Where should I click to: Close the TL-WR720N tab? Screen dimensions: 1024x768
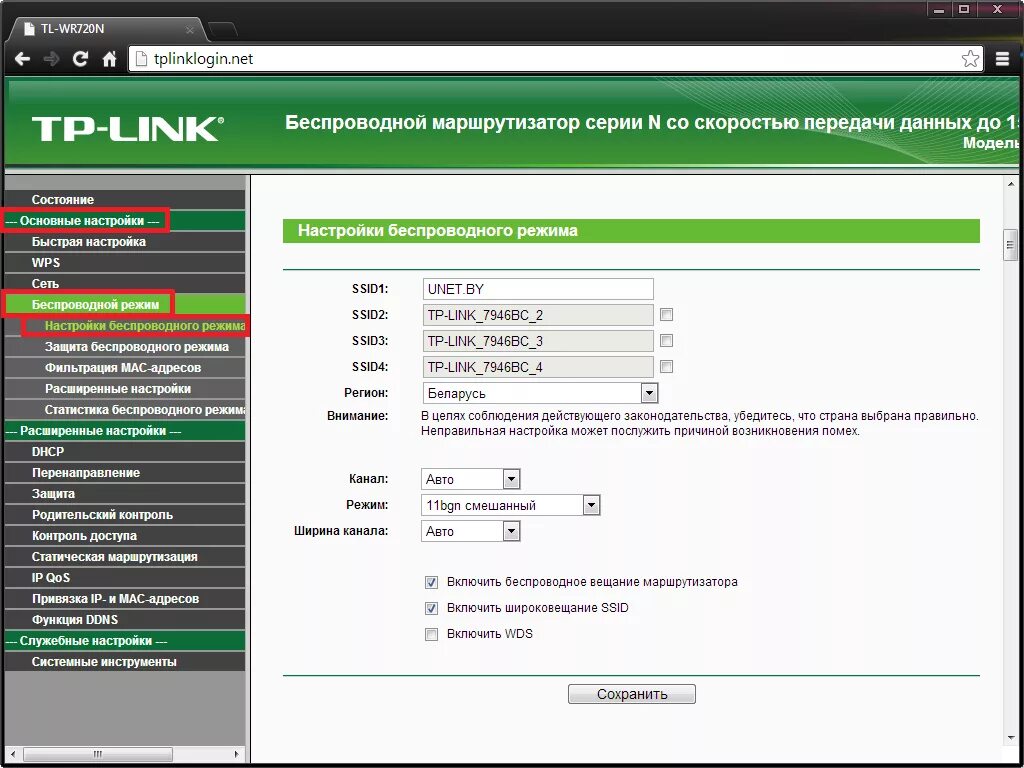coord(189,29)
